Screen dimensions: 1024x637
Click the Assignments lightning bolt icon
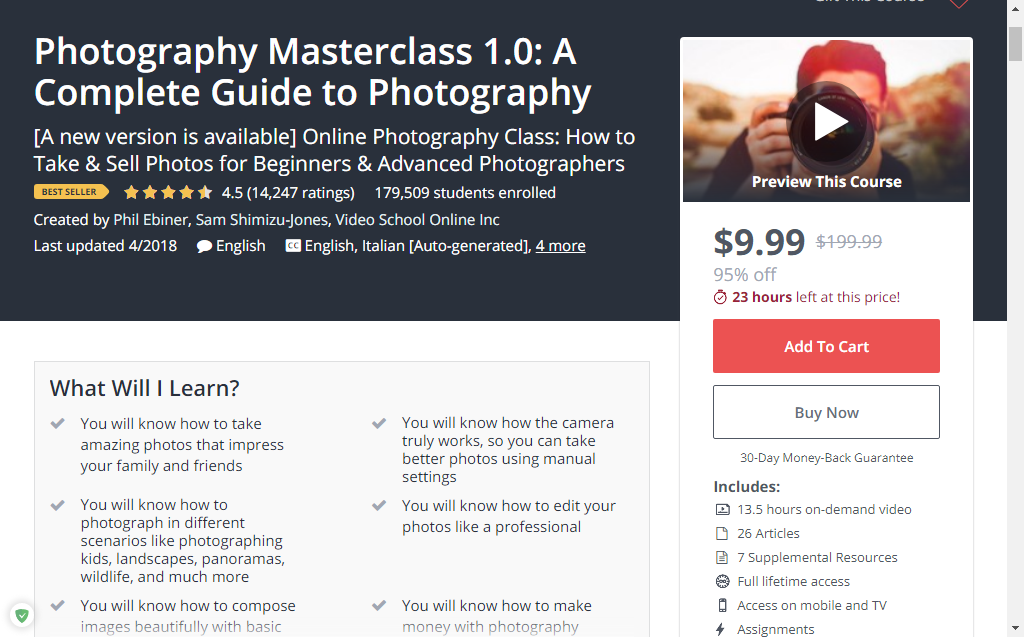click(720, 629)
